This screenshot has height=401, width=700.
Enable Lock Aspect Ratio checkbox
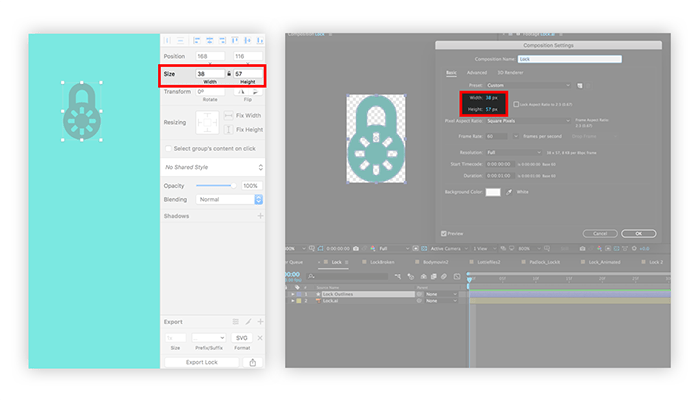516,104
